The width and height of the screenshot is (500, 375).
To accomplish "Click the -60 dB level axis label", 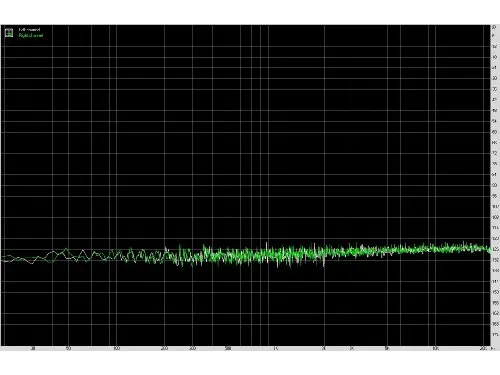I will coord(495,132).
